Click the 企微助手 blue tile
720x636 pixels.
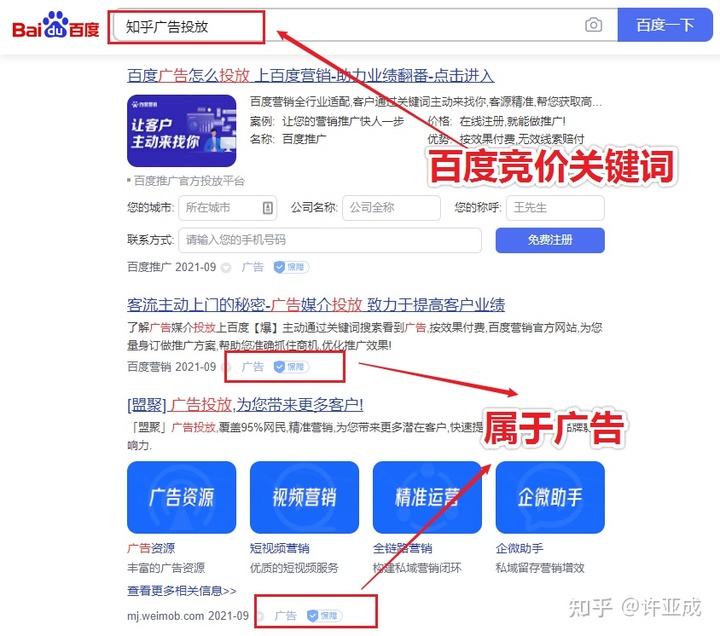[x=550, y=497]
